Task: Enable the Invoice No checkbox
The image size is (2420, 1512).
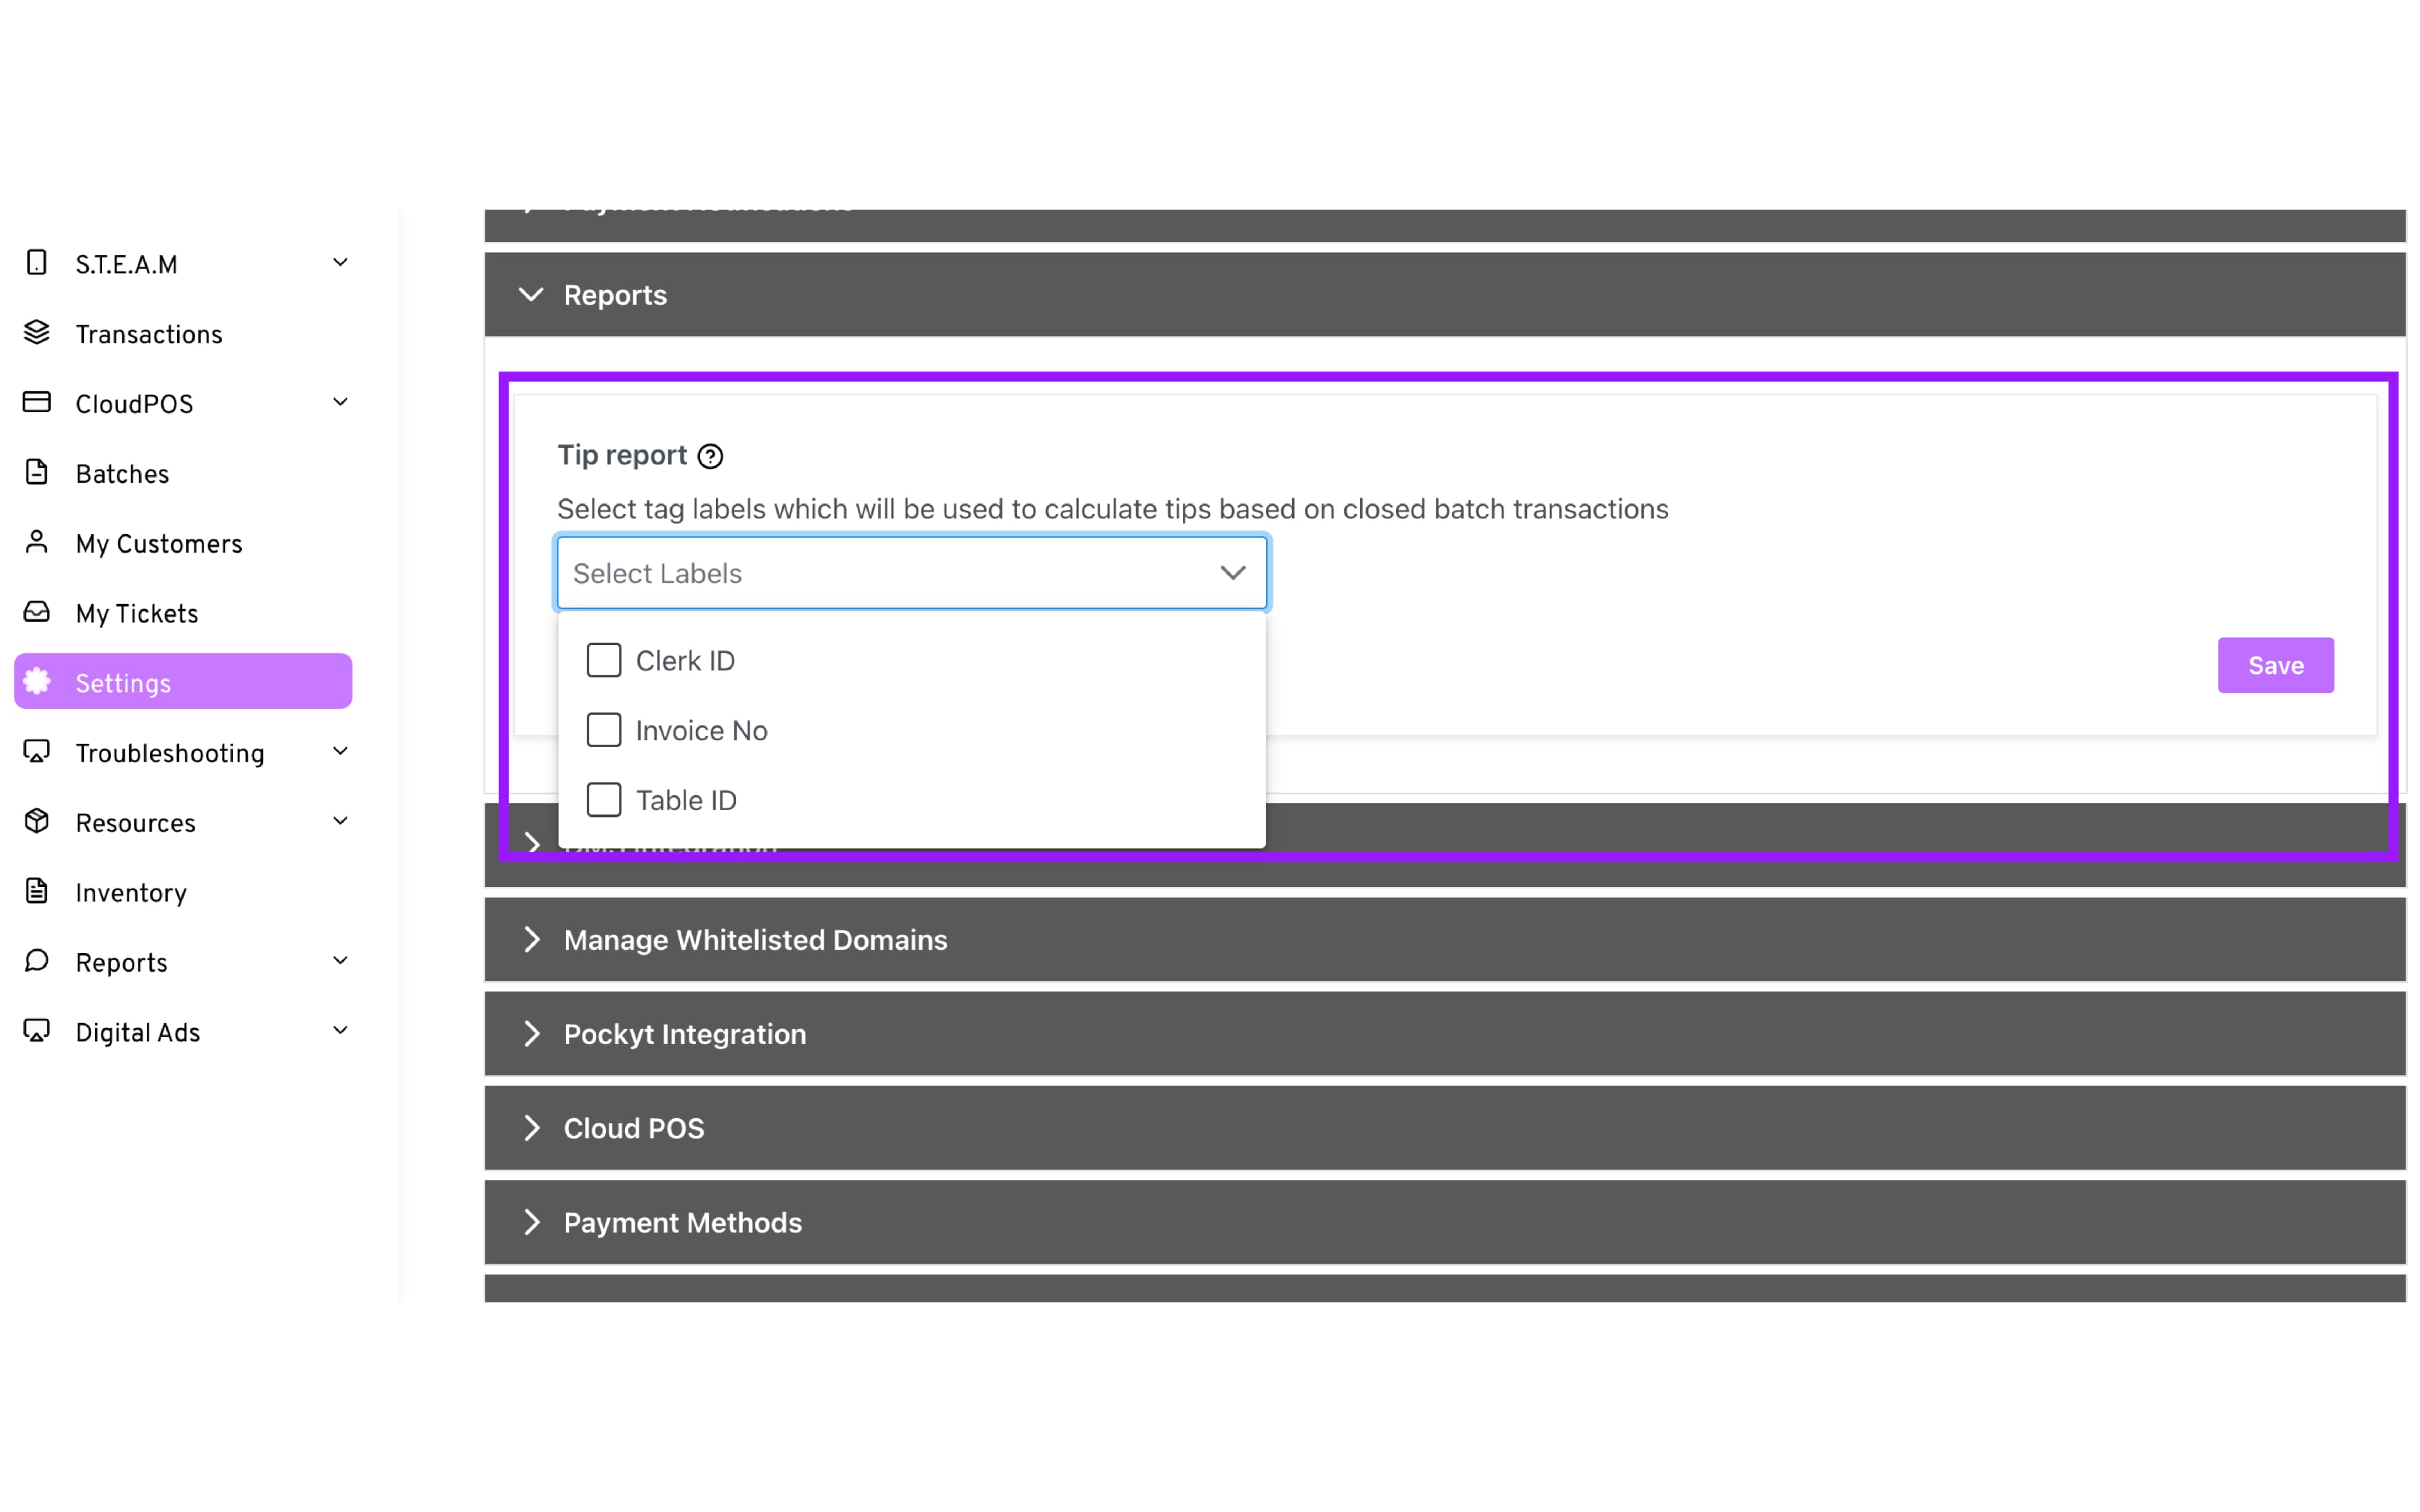Action: pyautogui.click(x=604, y=731)
